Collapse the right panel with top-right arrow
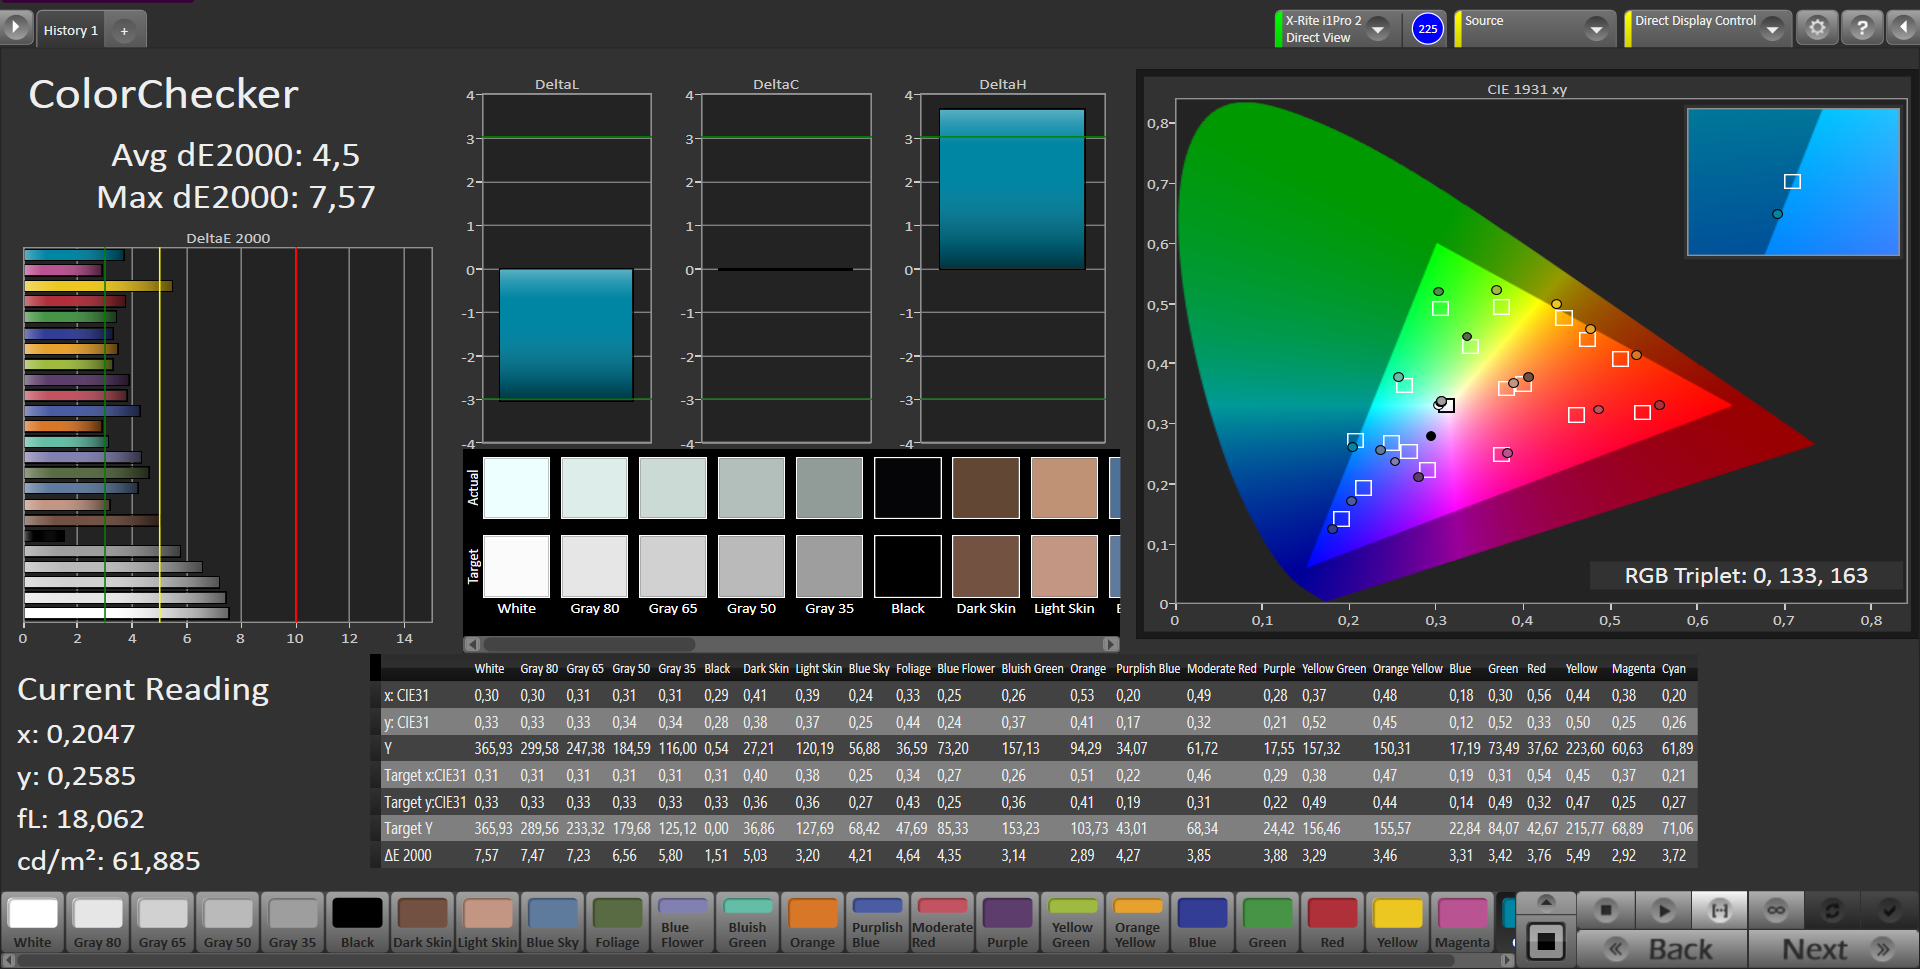This screenshot has width=1920, height=969. pos(1903,28)
